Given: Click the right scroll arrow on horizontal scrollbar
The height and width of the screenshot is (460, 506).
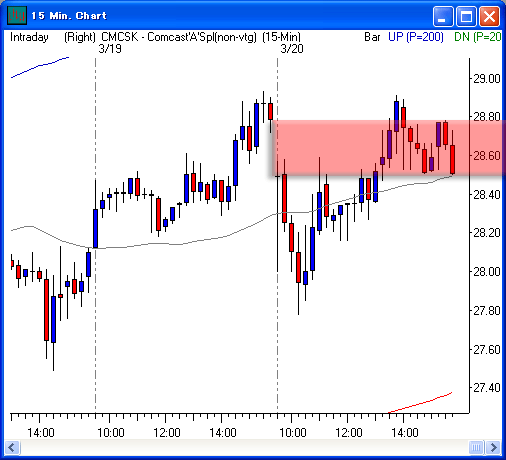Looking at the screenshot, I should 494,447.
